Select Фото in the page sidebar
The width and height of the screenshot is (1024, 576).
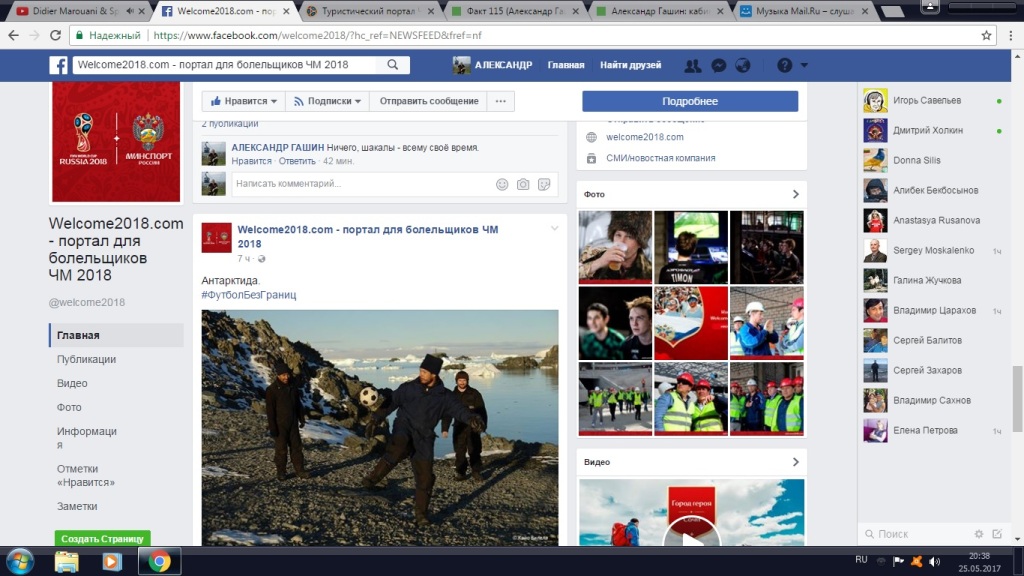point(69,408)
